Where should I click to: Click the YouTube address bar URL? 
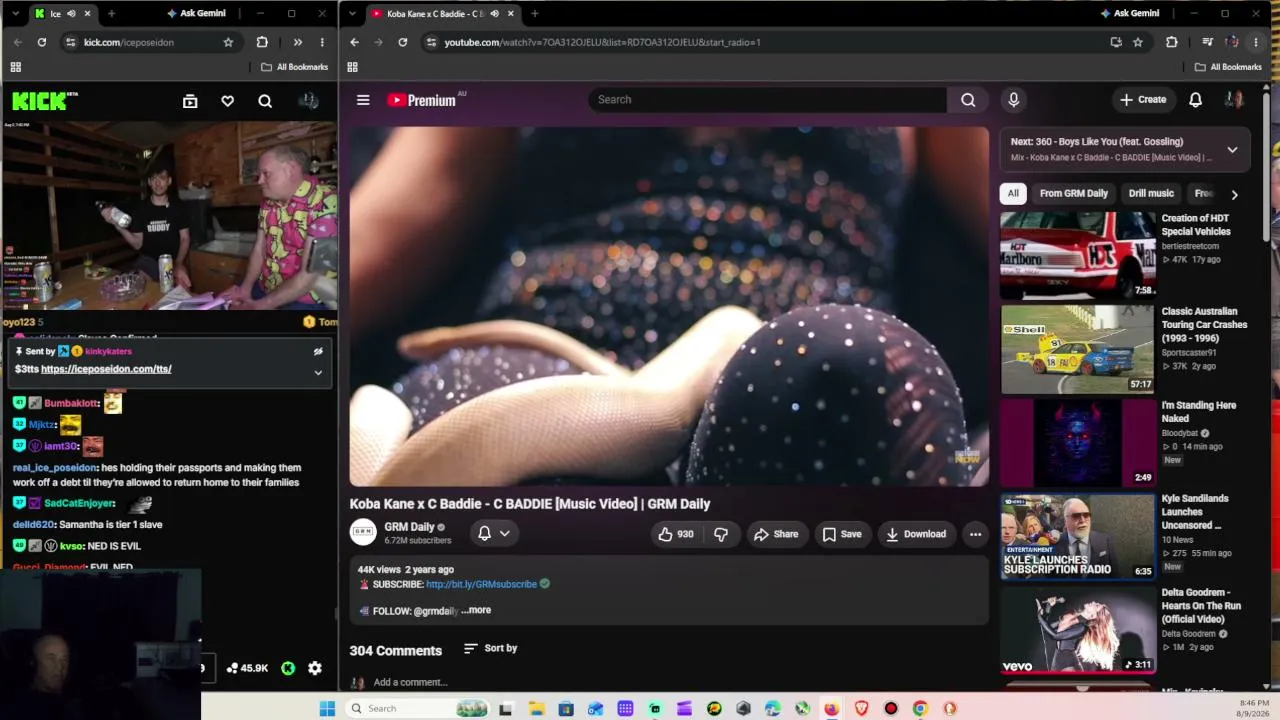tap(602, 42)
